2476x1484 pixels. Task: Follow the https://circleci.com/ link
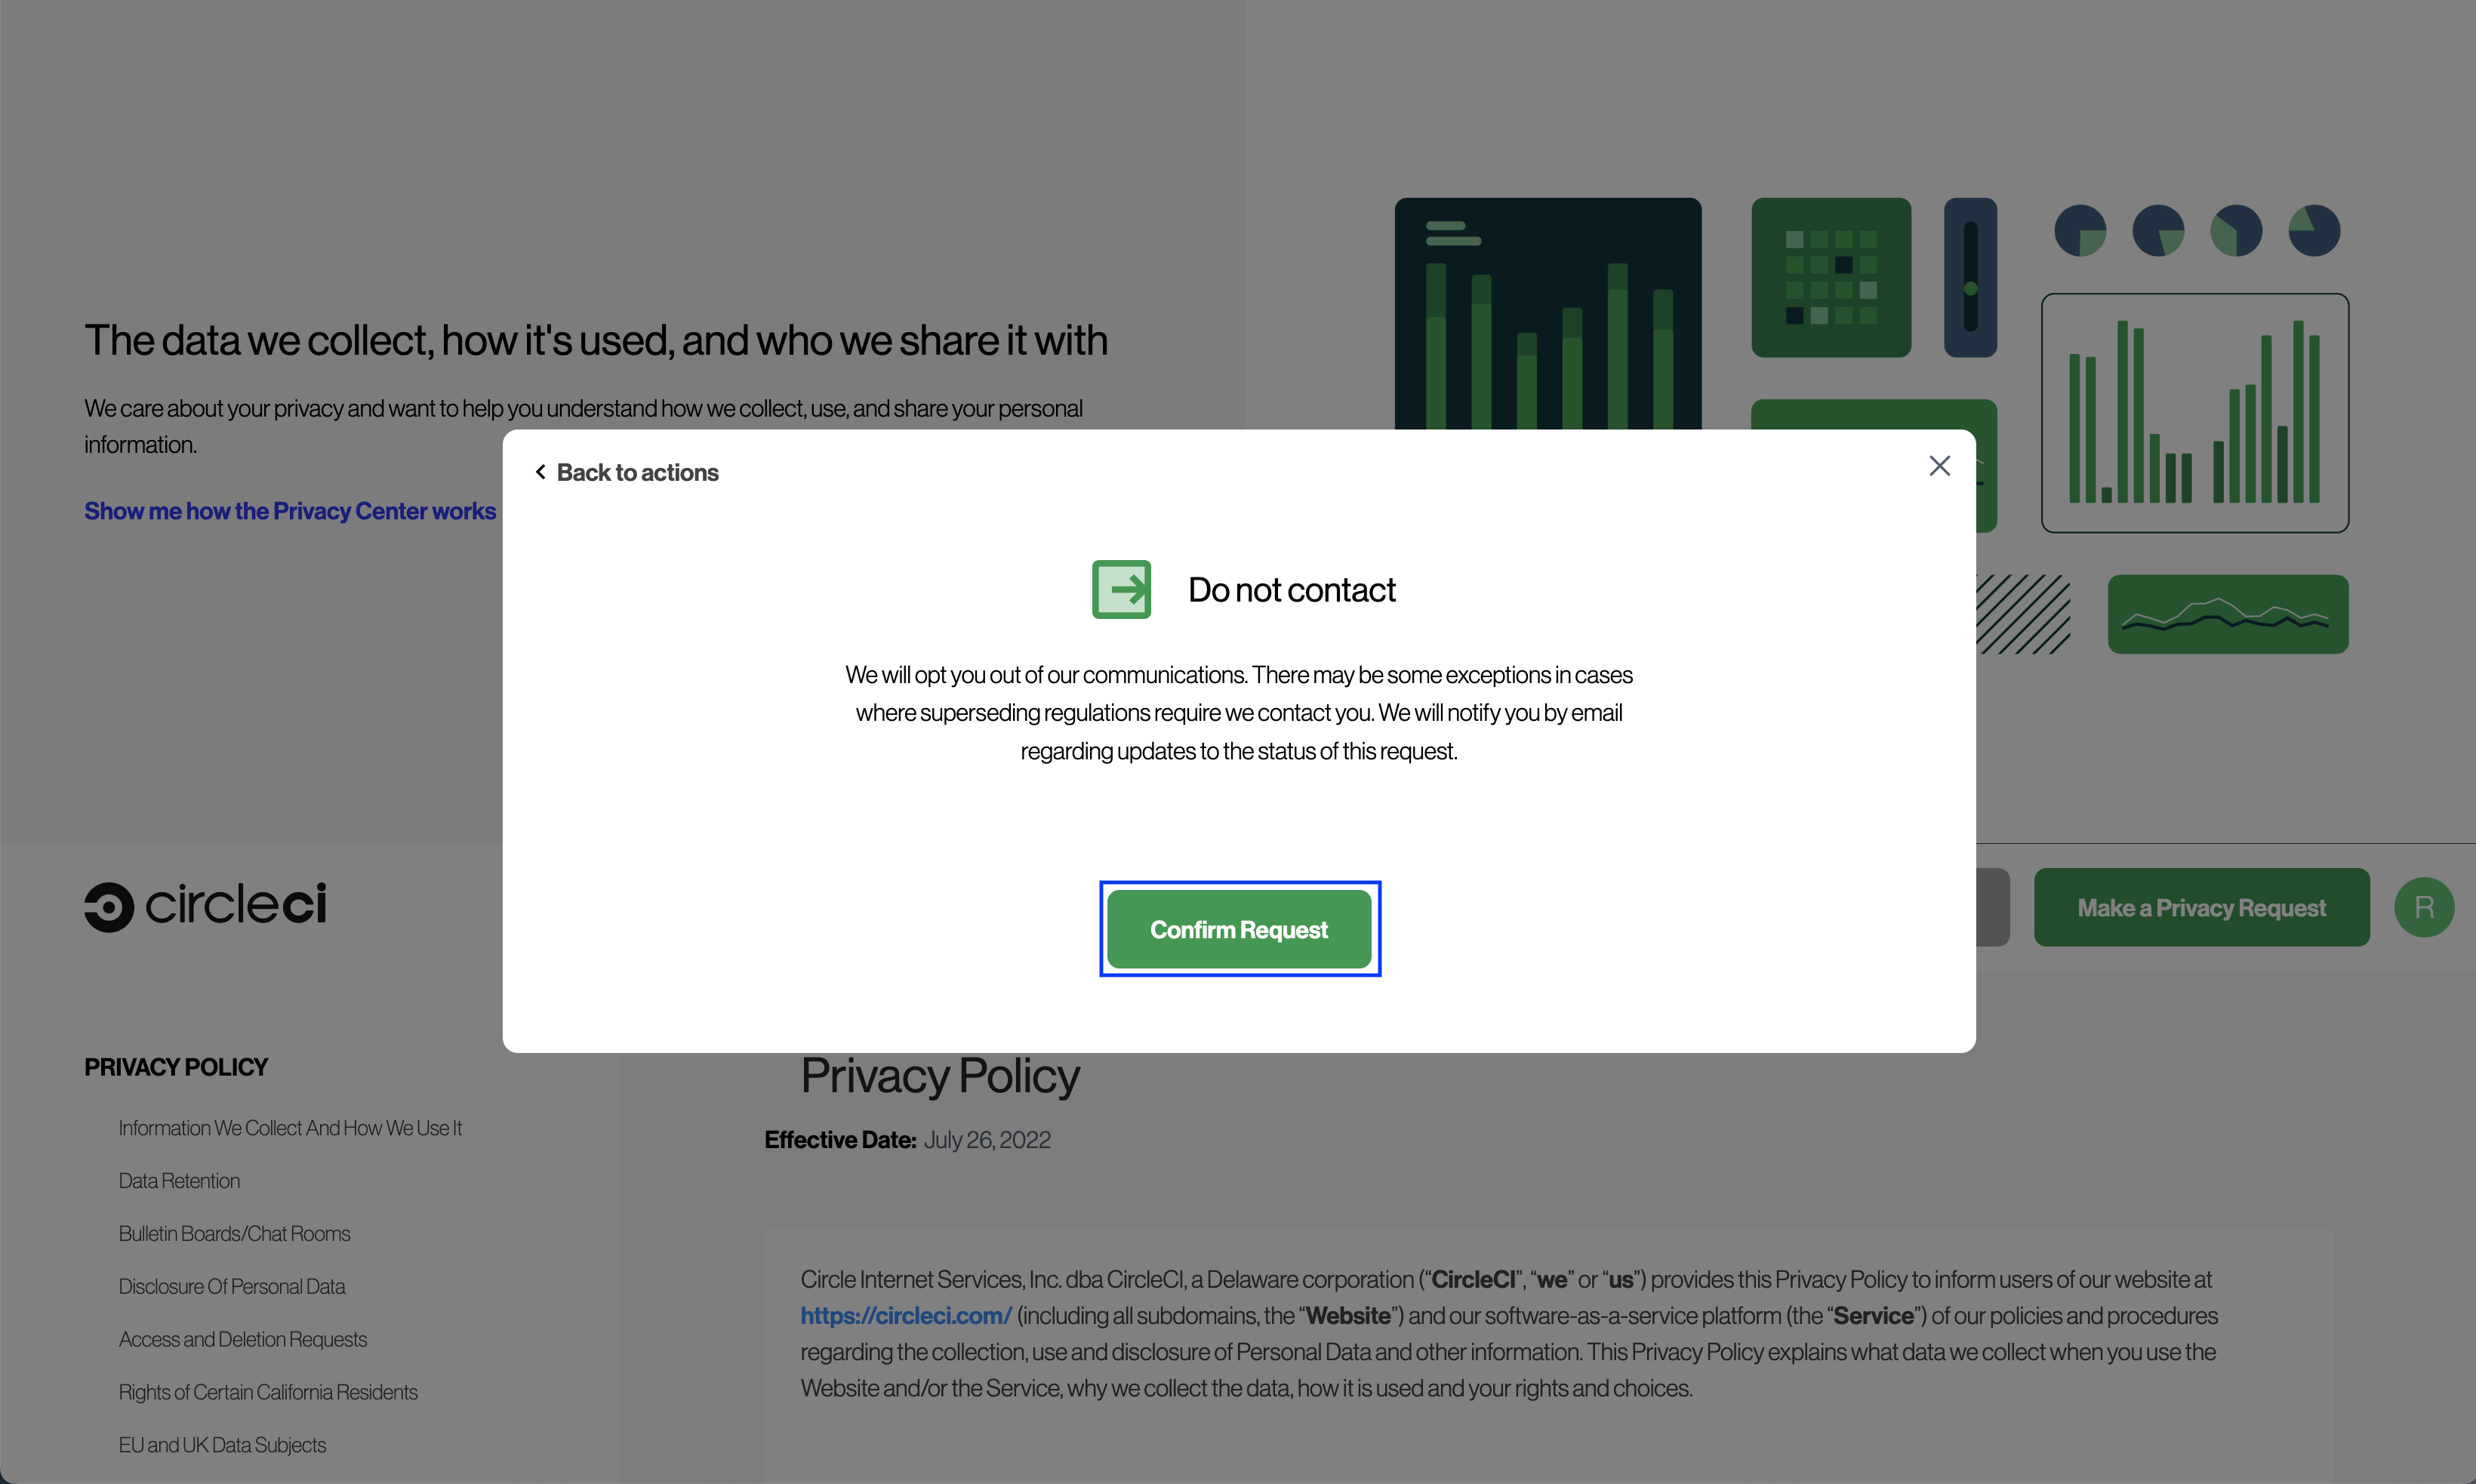pos(905,1316)
